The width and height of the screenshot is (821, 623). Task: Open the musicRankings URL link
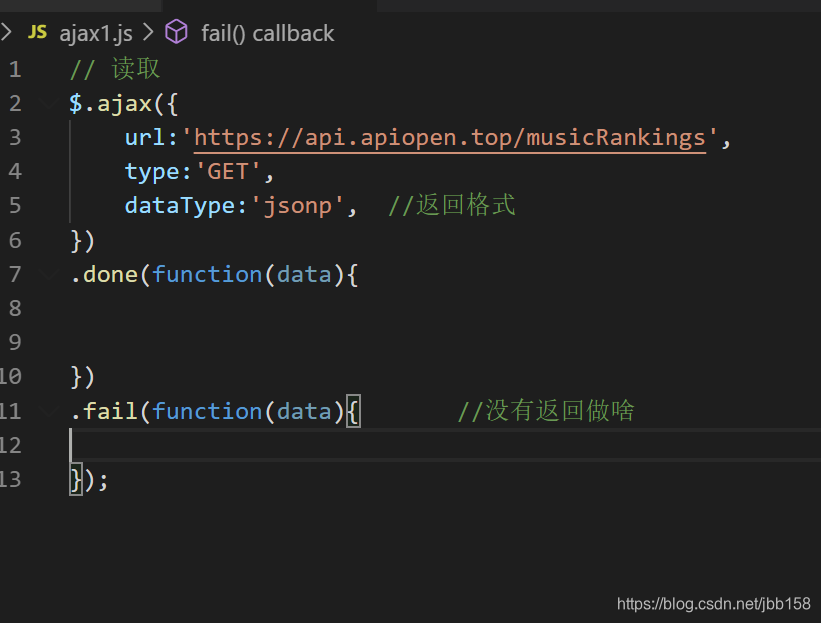coord(450,138)
